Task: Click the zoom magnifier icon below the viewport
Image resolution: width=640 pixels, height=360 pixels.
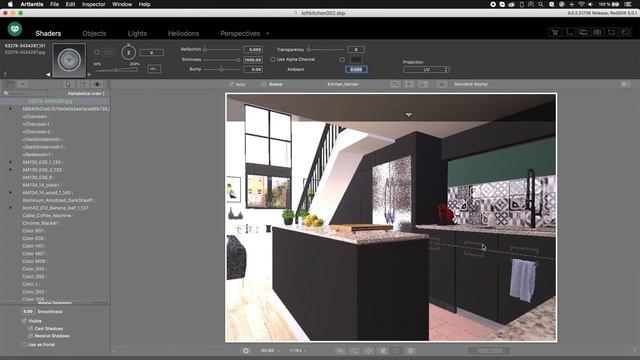Action: 340,351
